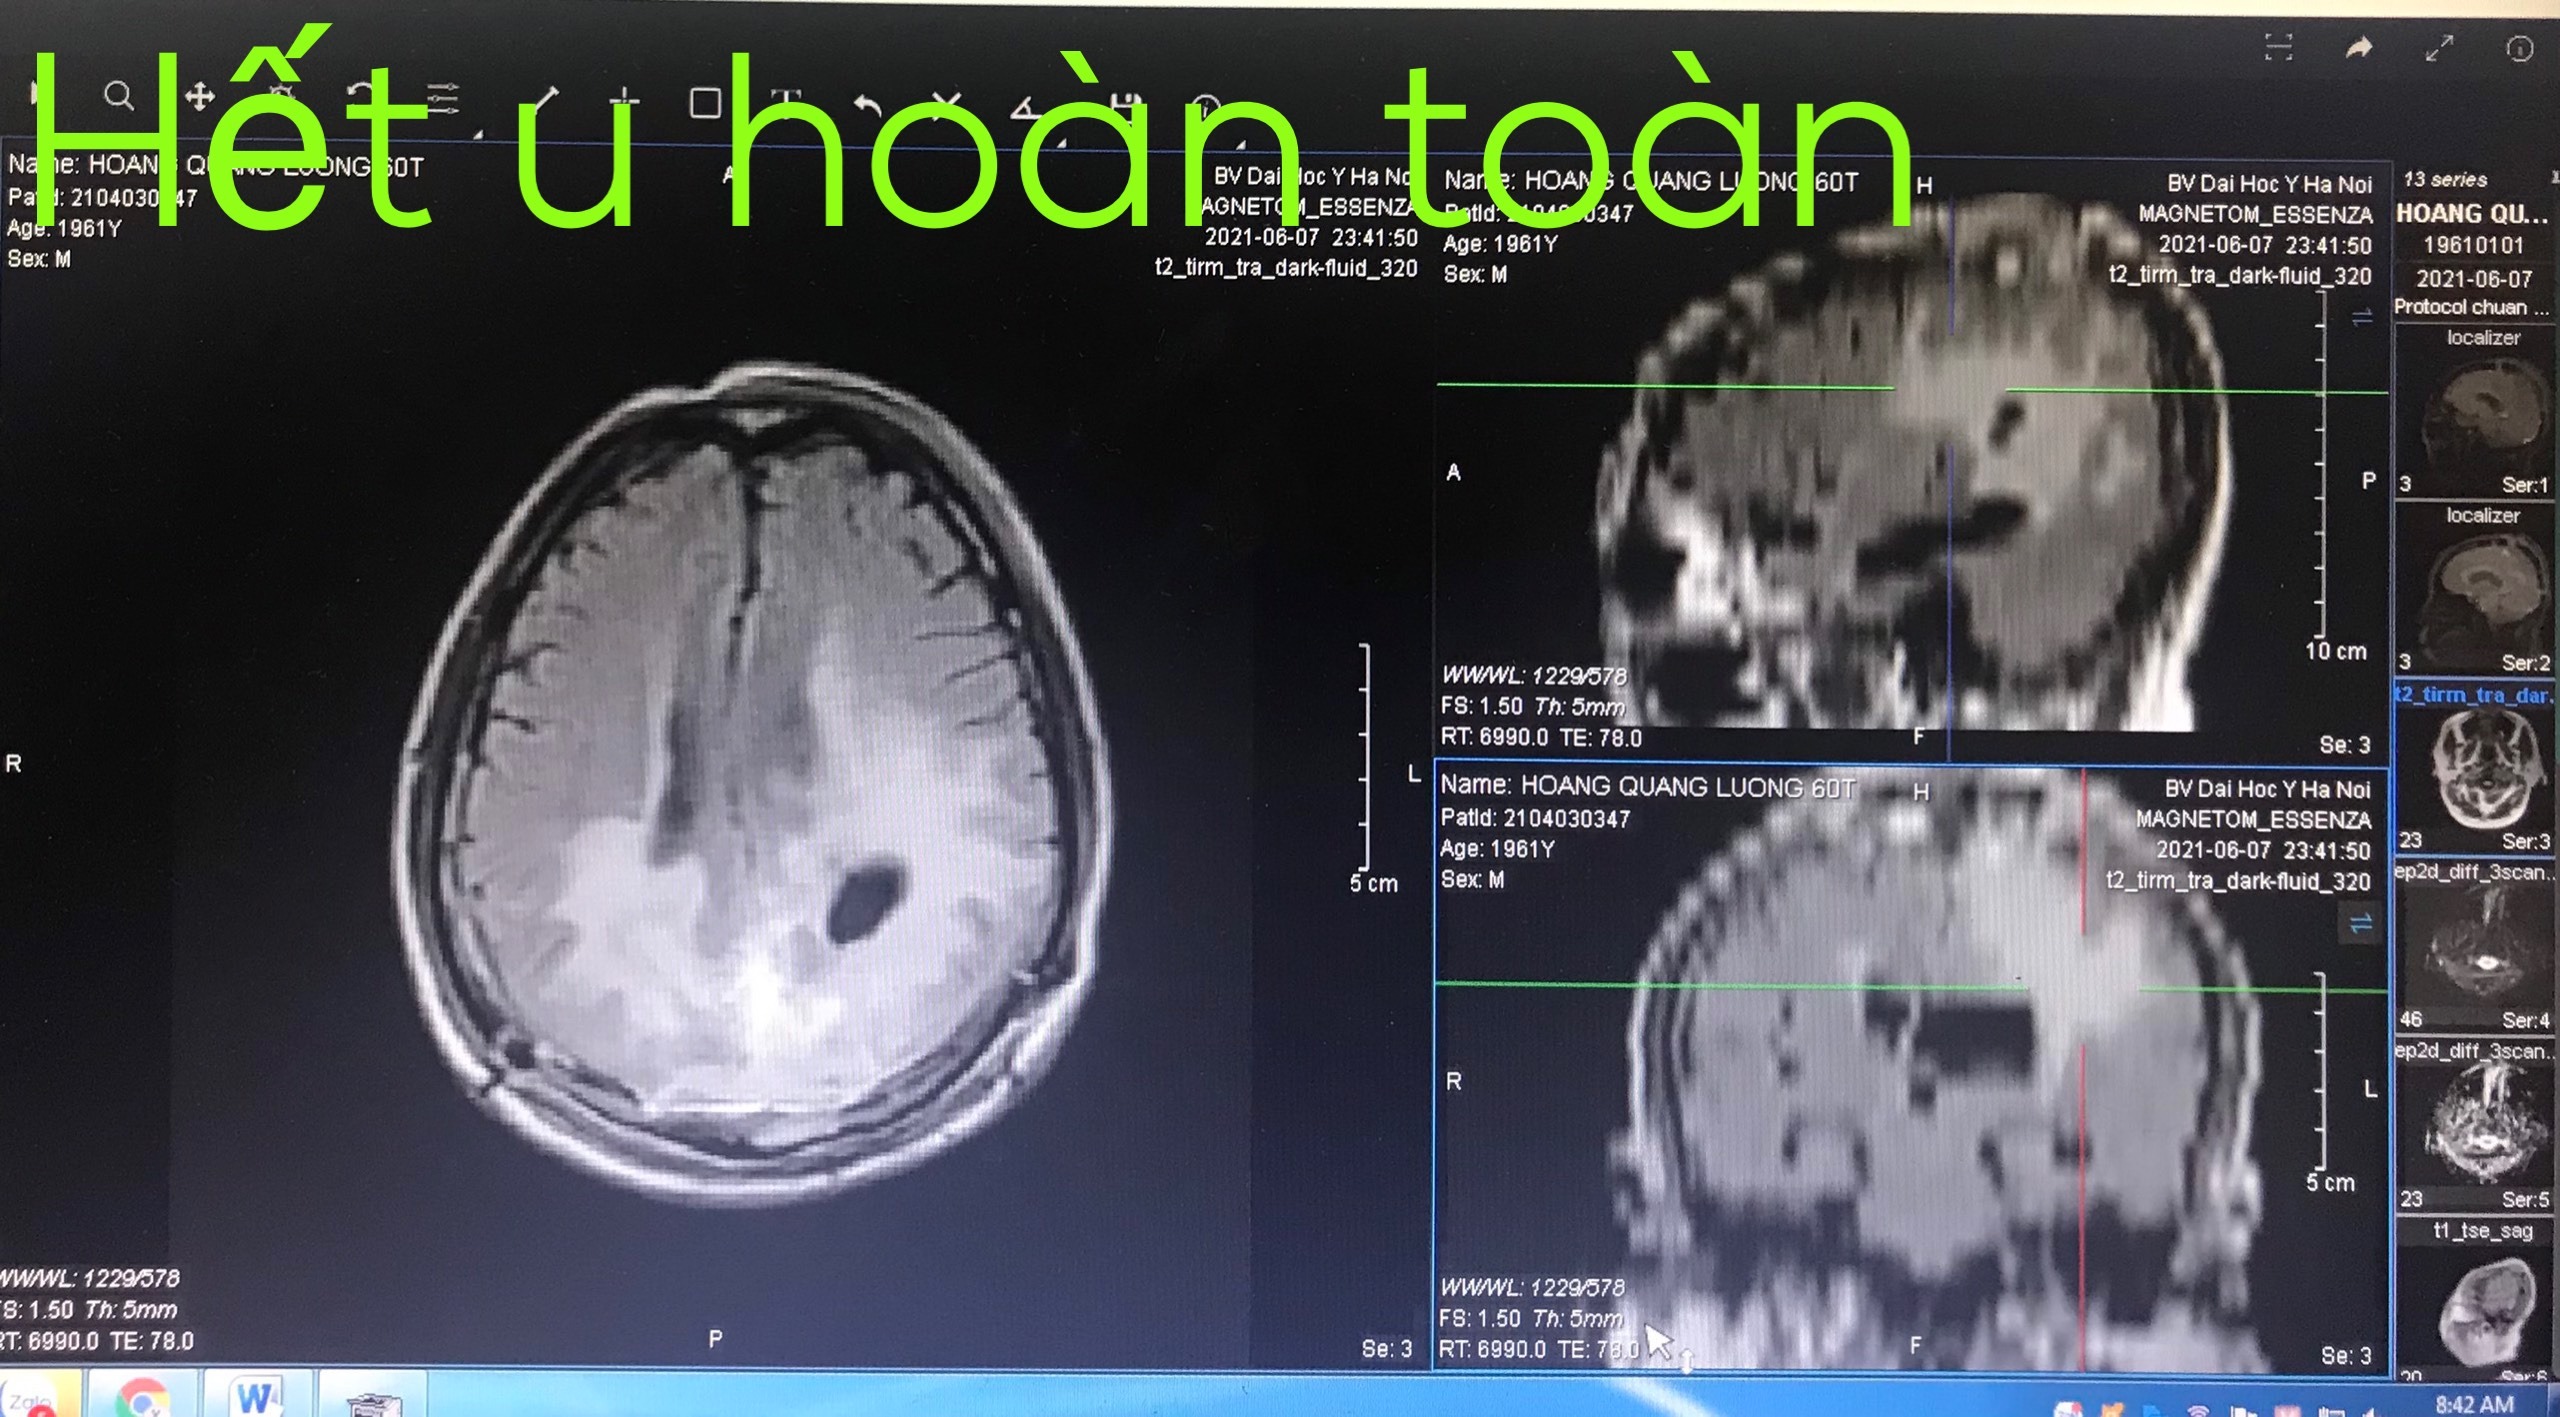Click the '13 series' header label
Image resolution: width=2560 pixels, height=1417 pixels.
coord(2445,179)
